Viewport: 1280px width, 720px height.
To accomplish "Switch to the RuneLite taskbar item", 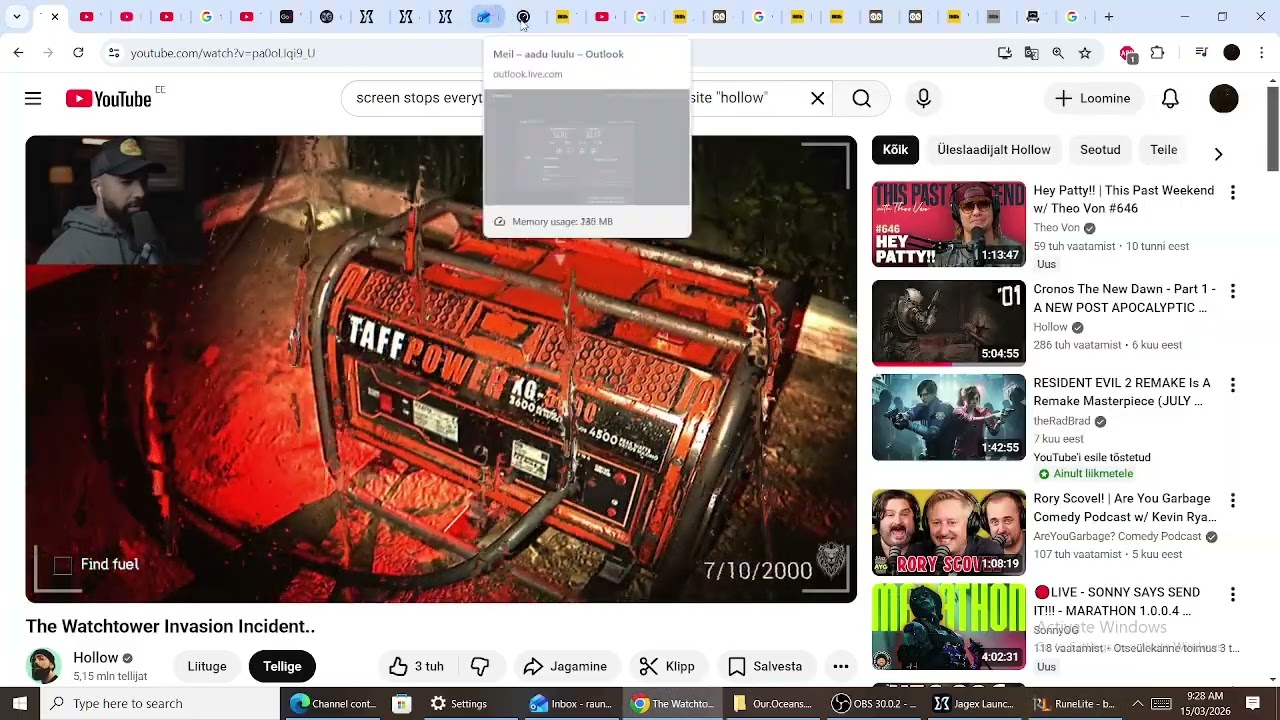I will [x=1076, y=703].
